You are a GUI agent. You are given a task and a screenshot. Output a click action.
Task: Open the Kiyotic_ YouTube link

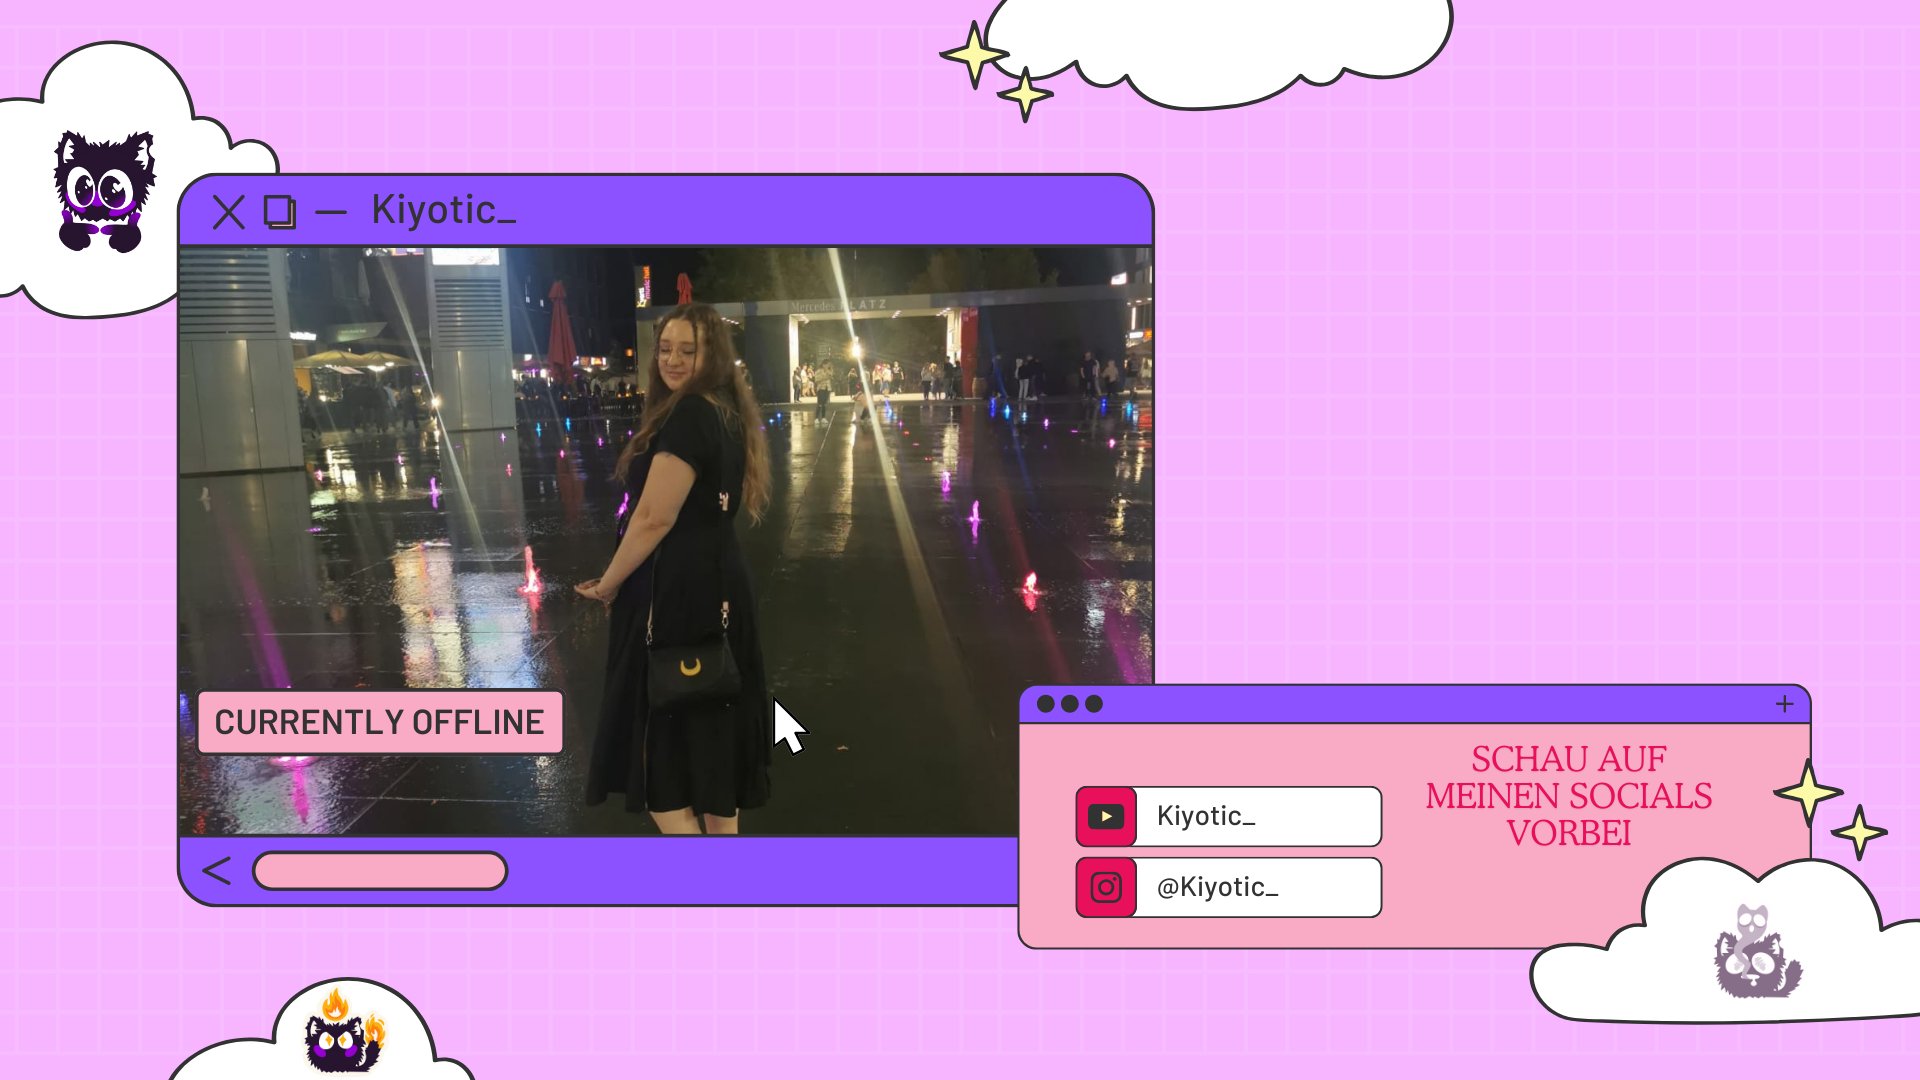(x=1229, y=817)
